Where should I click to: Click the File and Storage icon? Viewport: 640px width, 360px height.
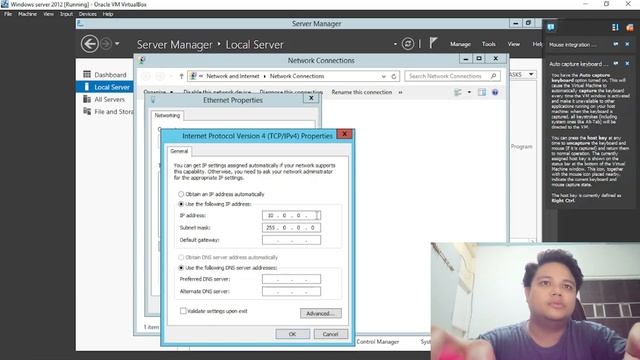click(x=87, y=111)
